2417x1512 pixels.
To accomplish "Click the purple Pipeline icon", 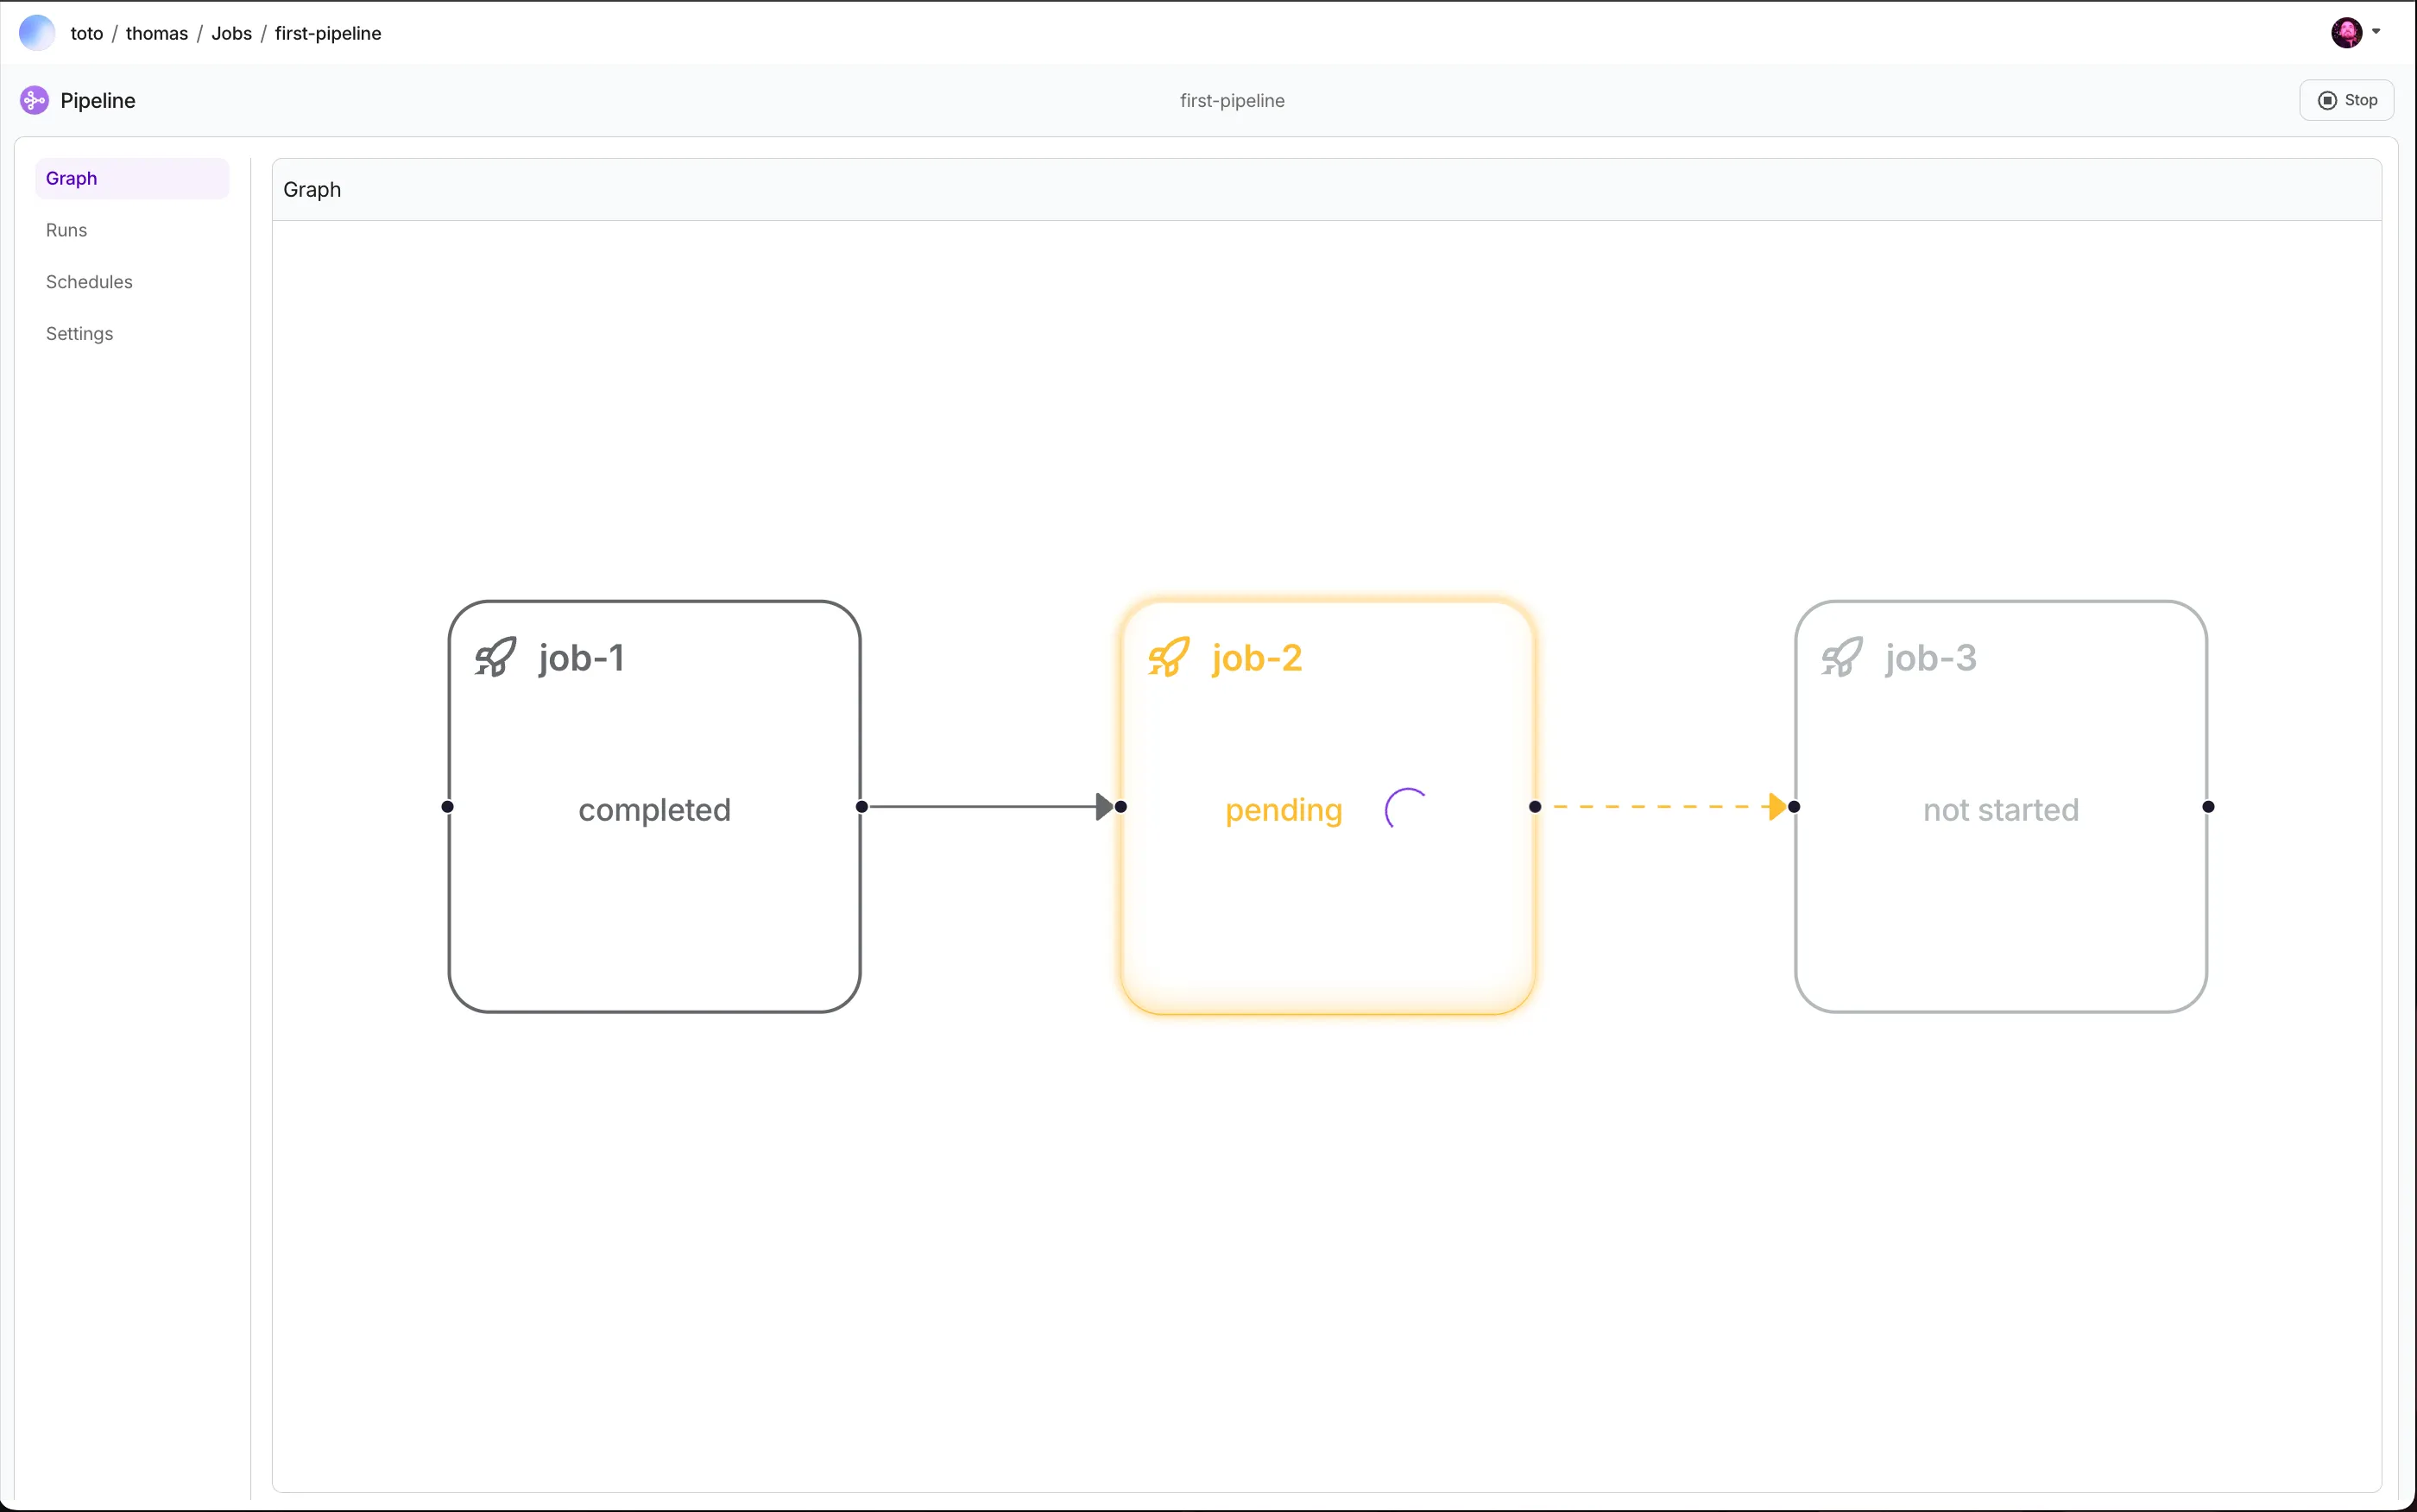I will click(x=34, y=100).
